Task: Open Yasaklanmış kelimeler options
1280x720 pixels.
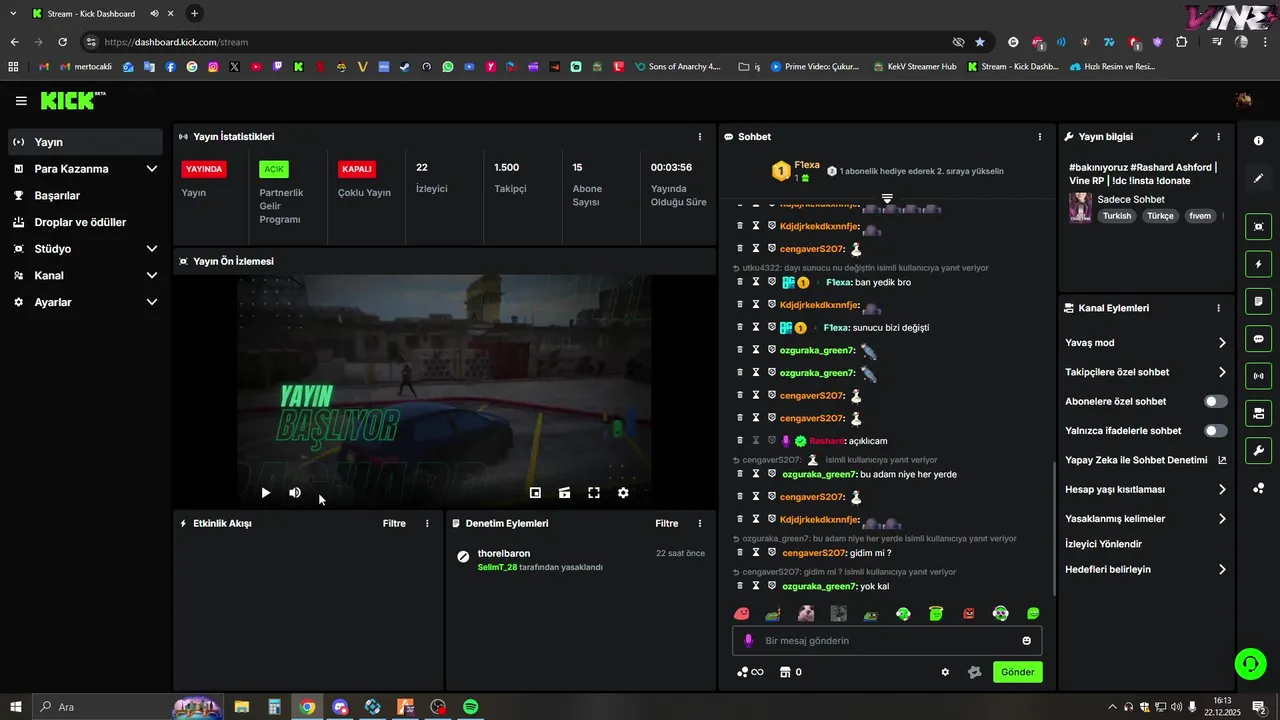Action: pyautogui.click(x=1146, y=519)
